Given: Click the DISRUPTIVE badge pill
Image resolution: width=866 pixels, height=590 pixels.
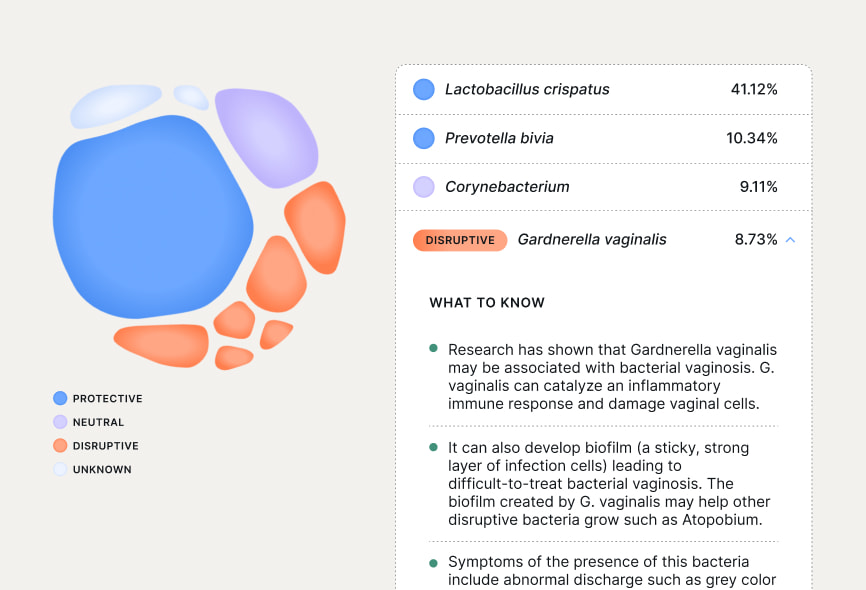Looking at the screenshot, I should pos(460,240).
